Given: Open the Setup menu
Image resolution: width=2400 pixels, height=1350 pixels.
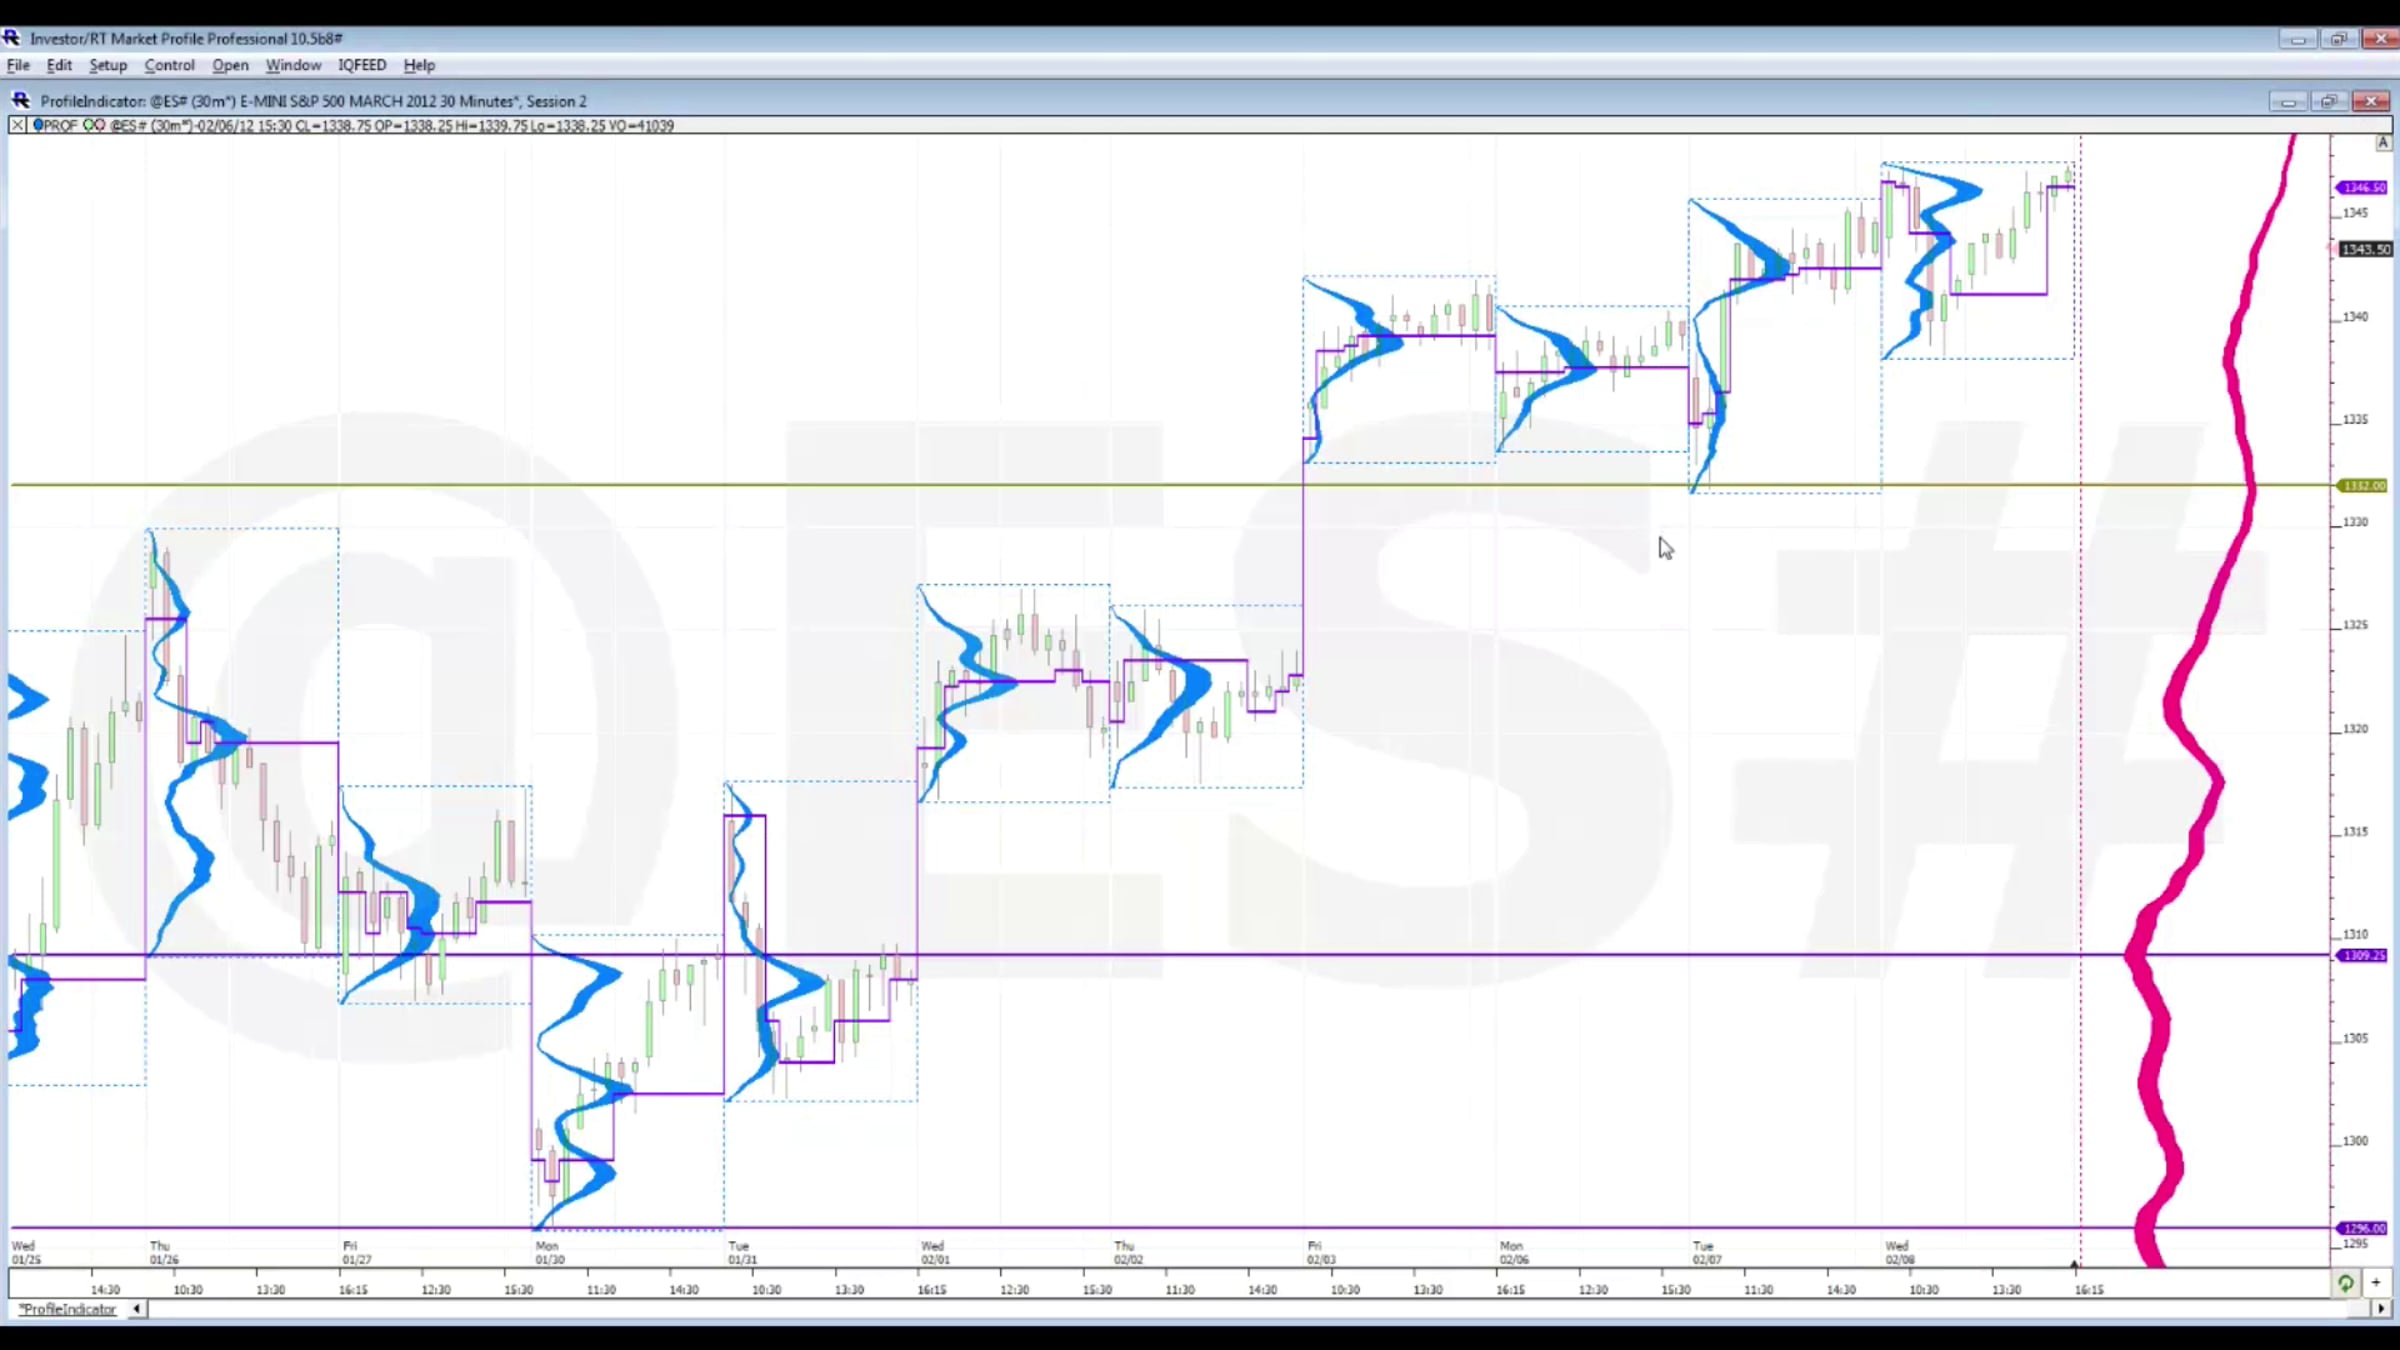Looking at the screenshot, I should (108, 65).
